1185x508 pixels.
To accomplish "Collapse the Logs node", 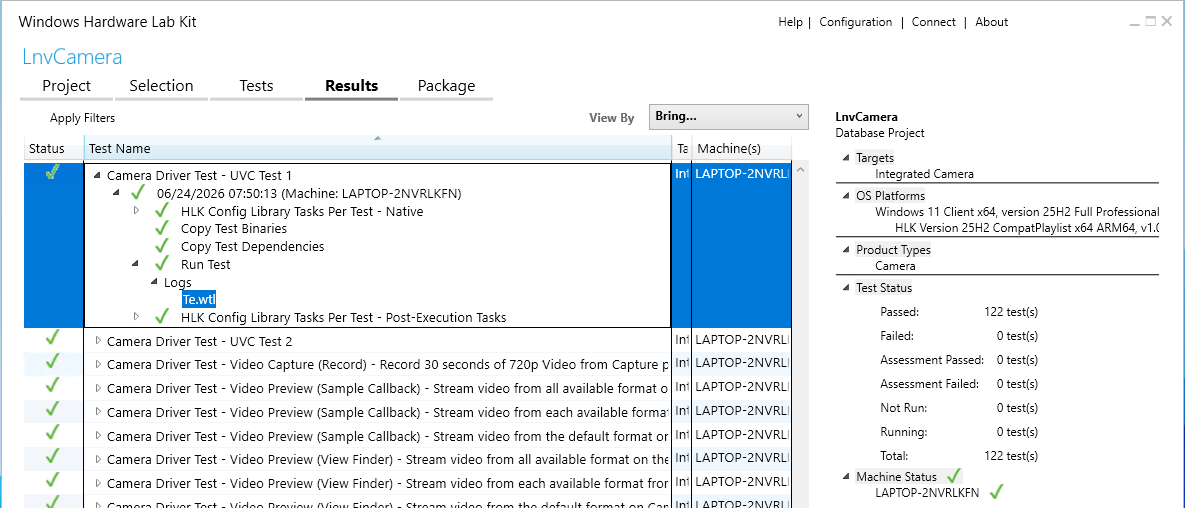I will pos(155,283).
